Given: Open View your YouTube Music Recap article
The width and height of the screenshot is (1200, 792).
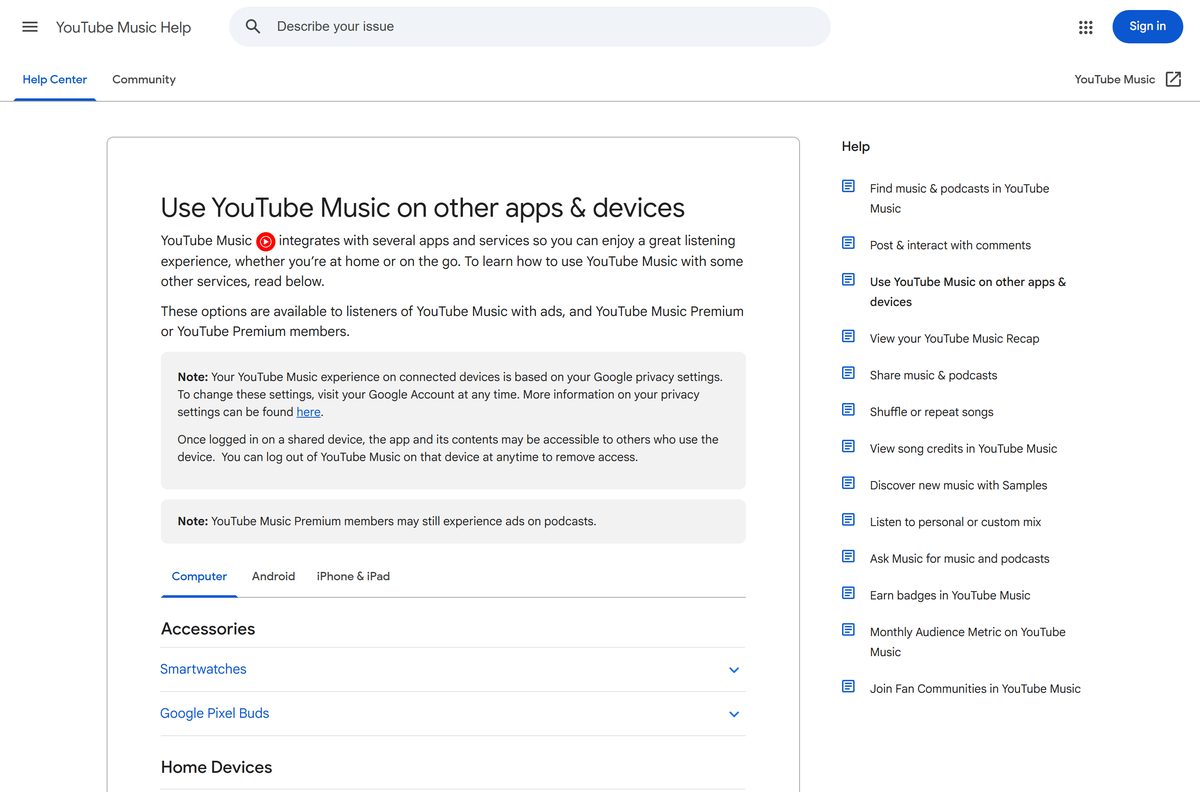Looking at the screenshot, I should (x=954, y=338).
